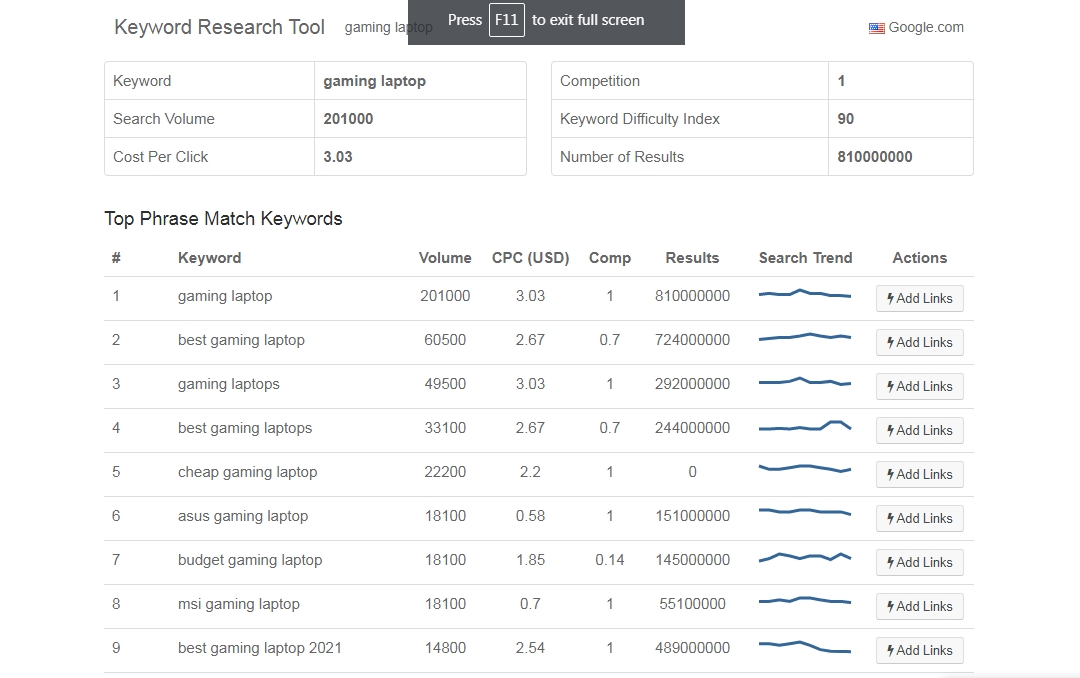Screen dimensions: 1080x678
Task: Select the Search Trend column header
Action: coord(805,257)
